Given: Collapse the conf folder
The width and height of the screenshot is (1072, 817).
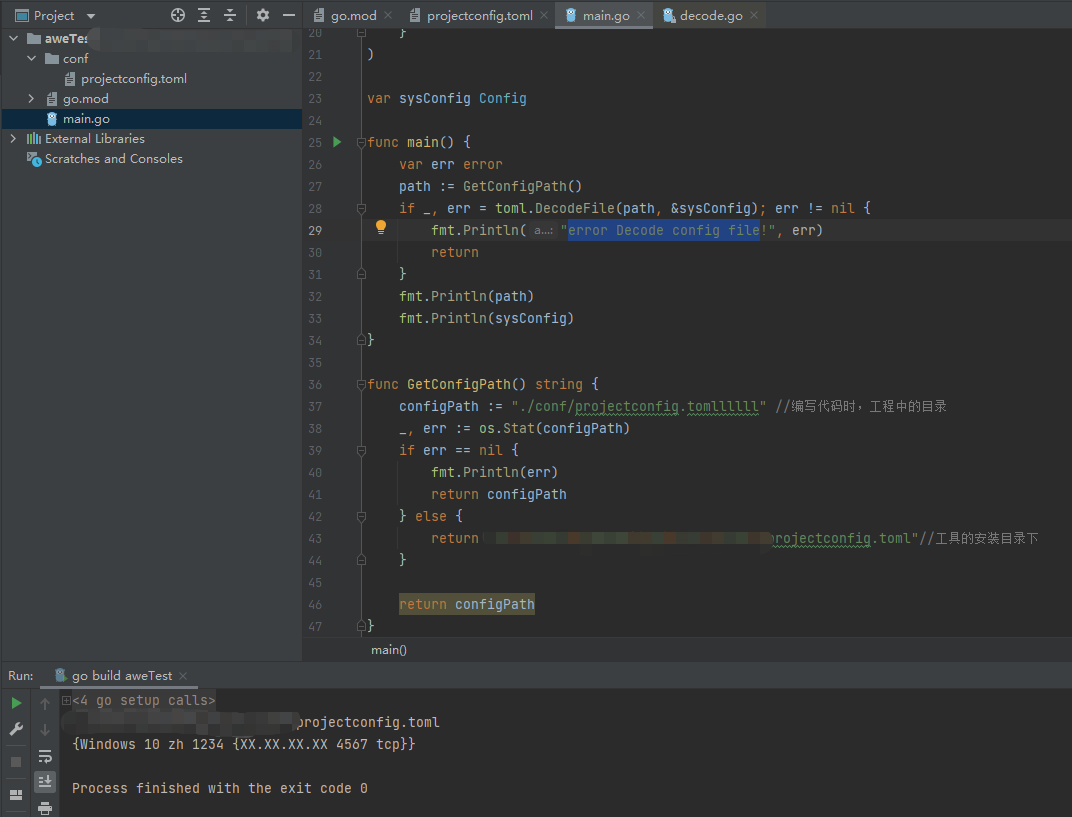Looking at the screenshot, I should (x=30, y=57).
